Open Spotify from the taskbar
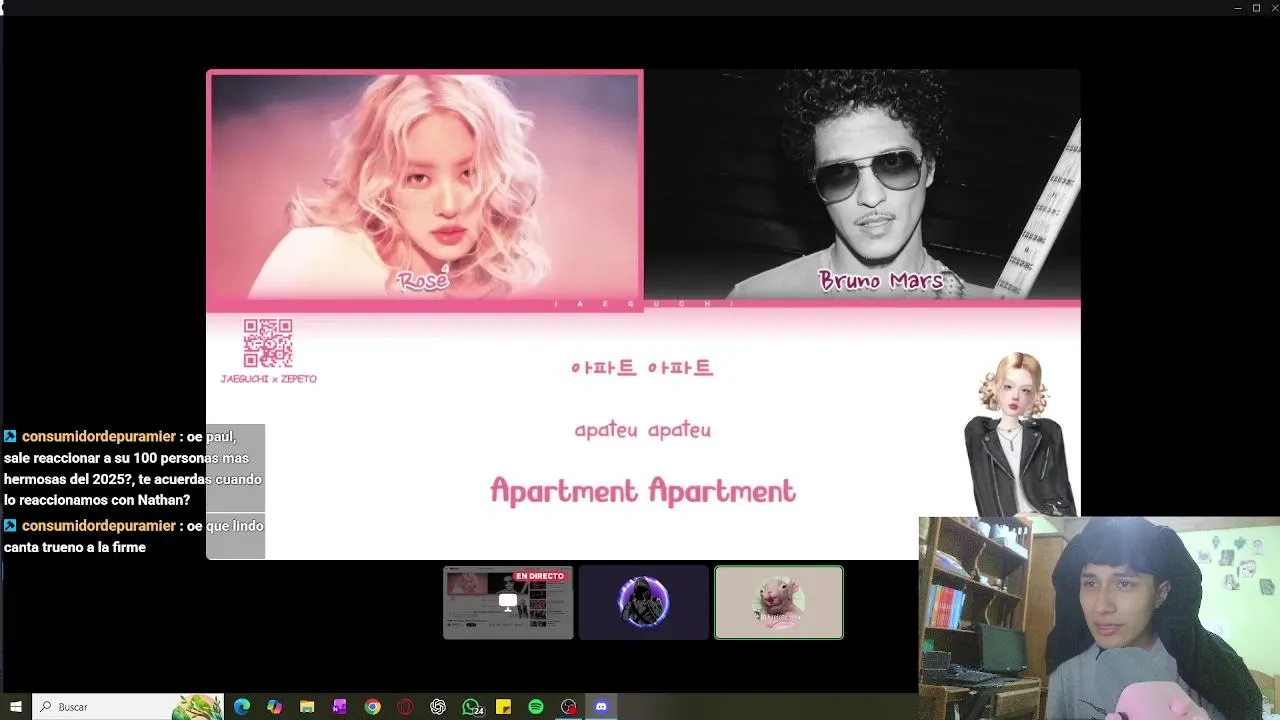1280x720 pixels. click(536, 707)
